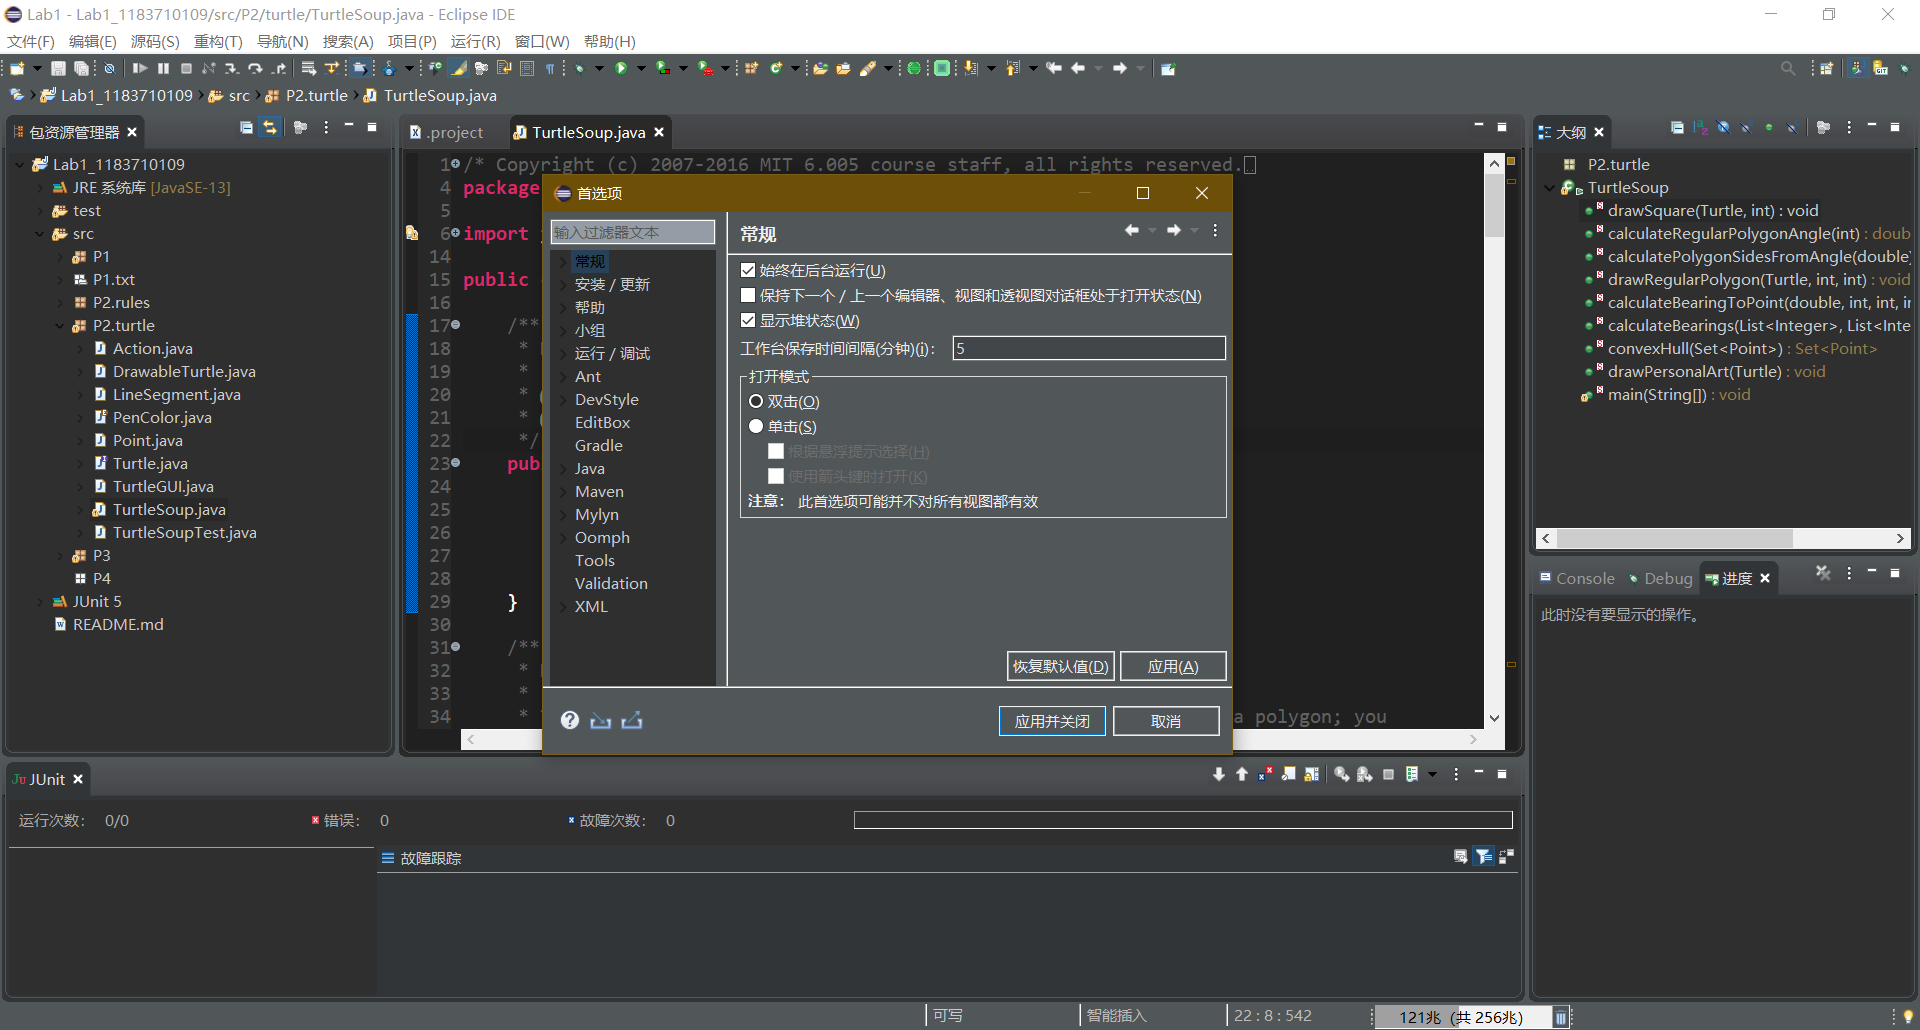Click the Save icon in main toolbar

(58, 68)
